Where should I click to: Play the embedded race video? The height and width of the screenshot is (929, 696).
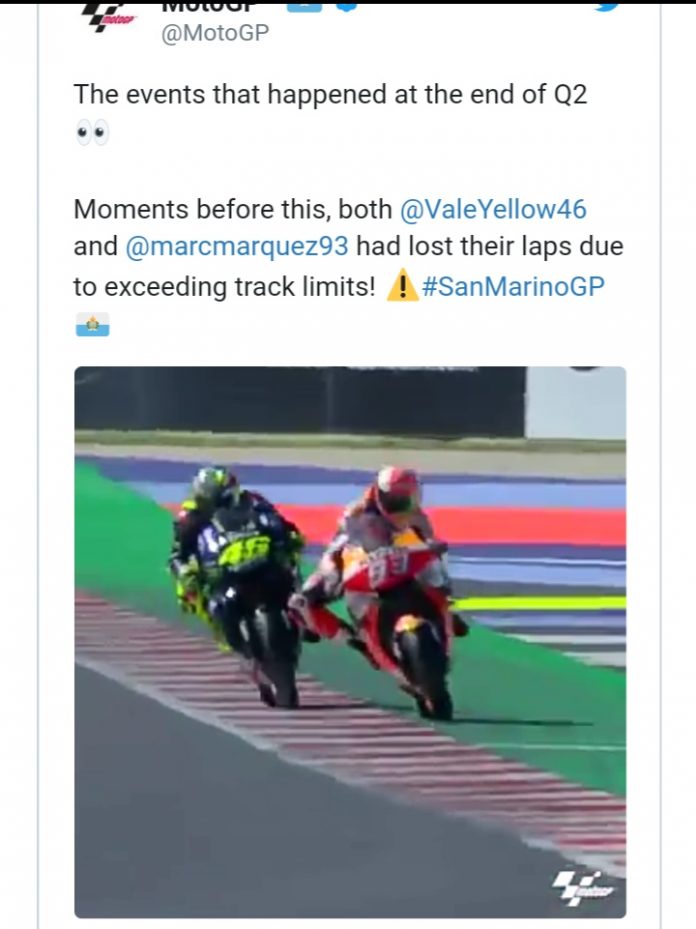point(350,641)
